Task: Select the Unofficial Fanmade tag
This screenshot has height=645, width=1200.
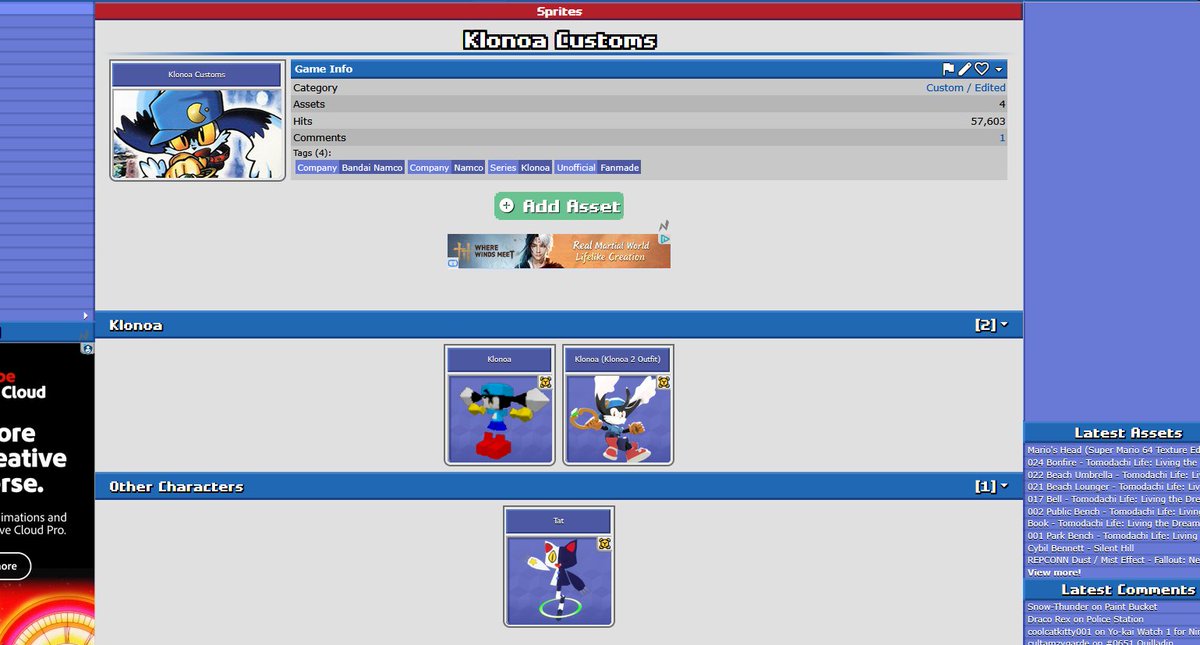Action: coord(598,168)
